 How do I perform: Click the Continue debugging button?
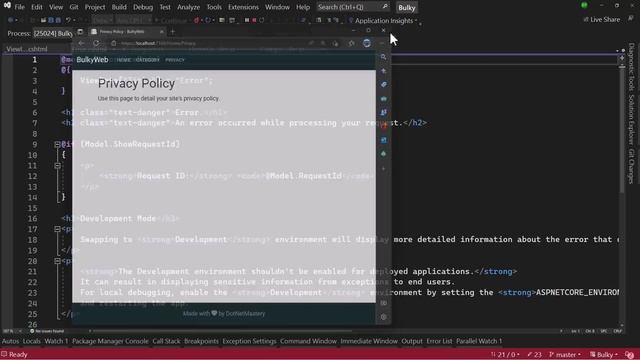pos(170,20)
